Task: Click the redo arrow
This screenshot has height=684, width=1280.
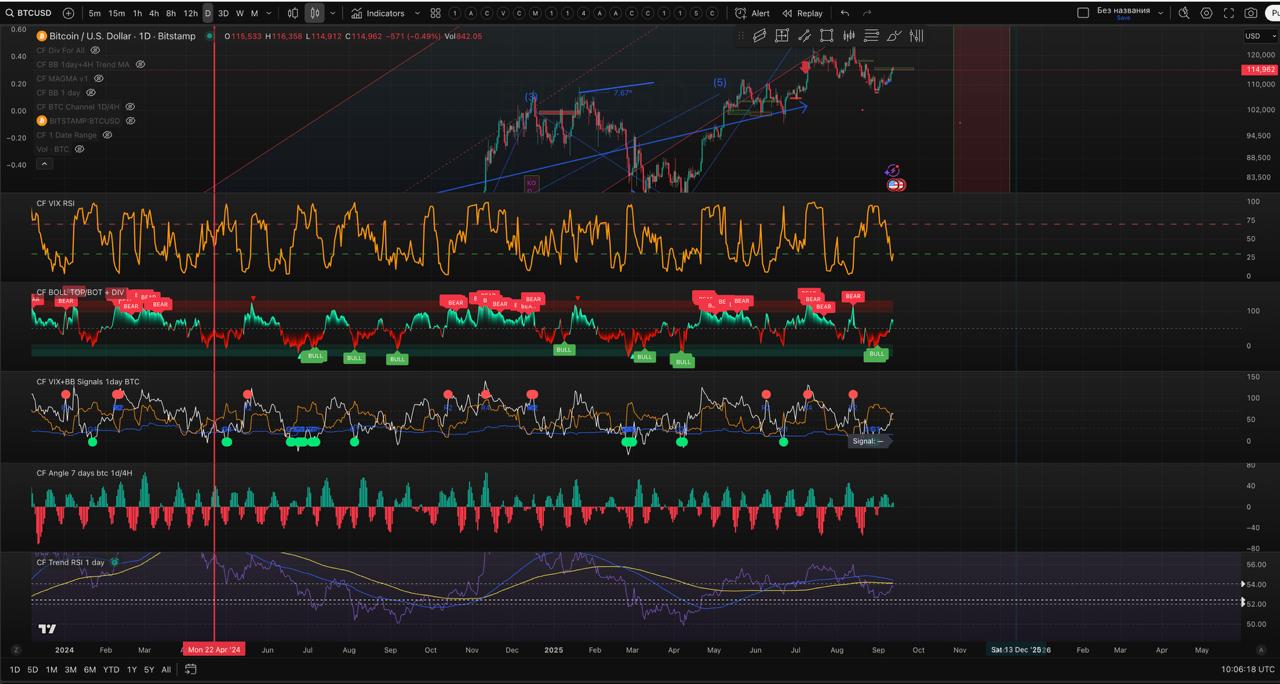Action: (x=867, y=13)
